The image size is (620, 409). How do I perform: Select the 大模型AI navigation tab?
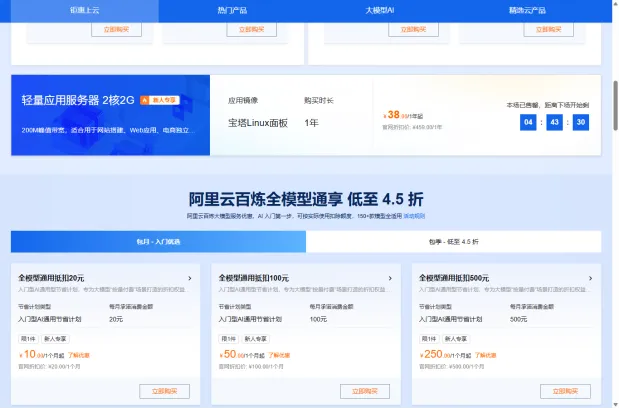pyautogui.click(x=380, y=10)
